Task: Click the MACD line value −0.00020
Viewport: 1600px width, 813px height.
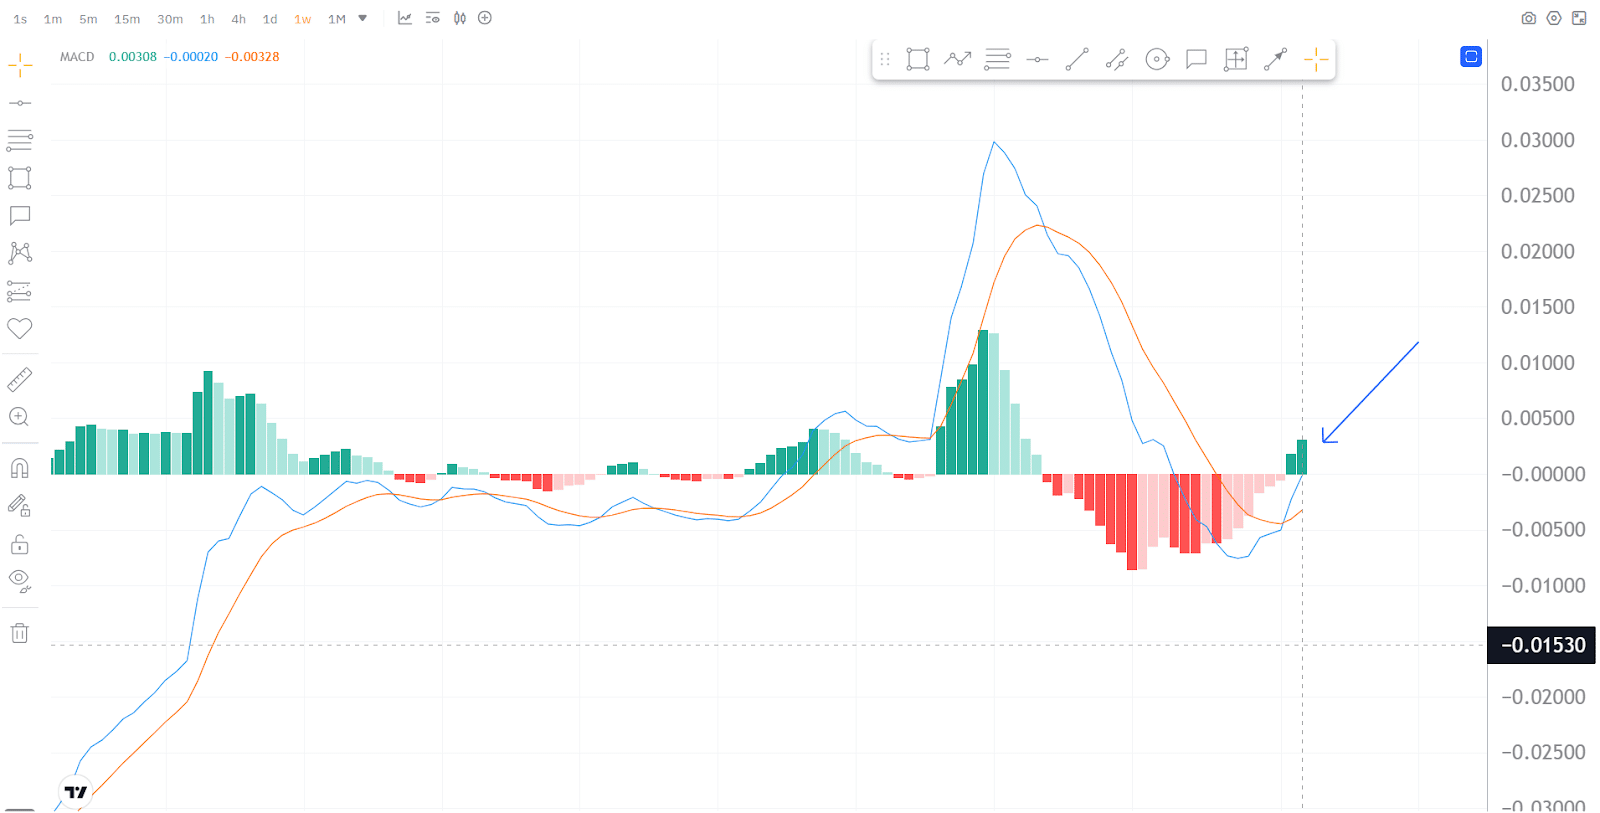Action: (191, 57)
